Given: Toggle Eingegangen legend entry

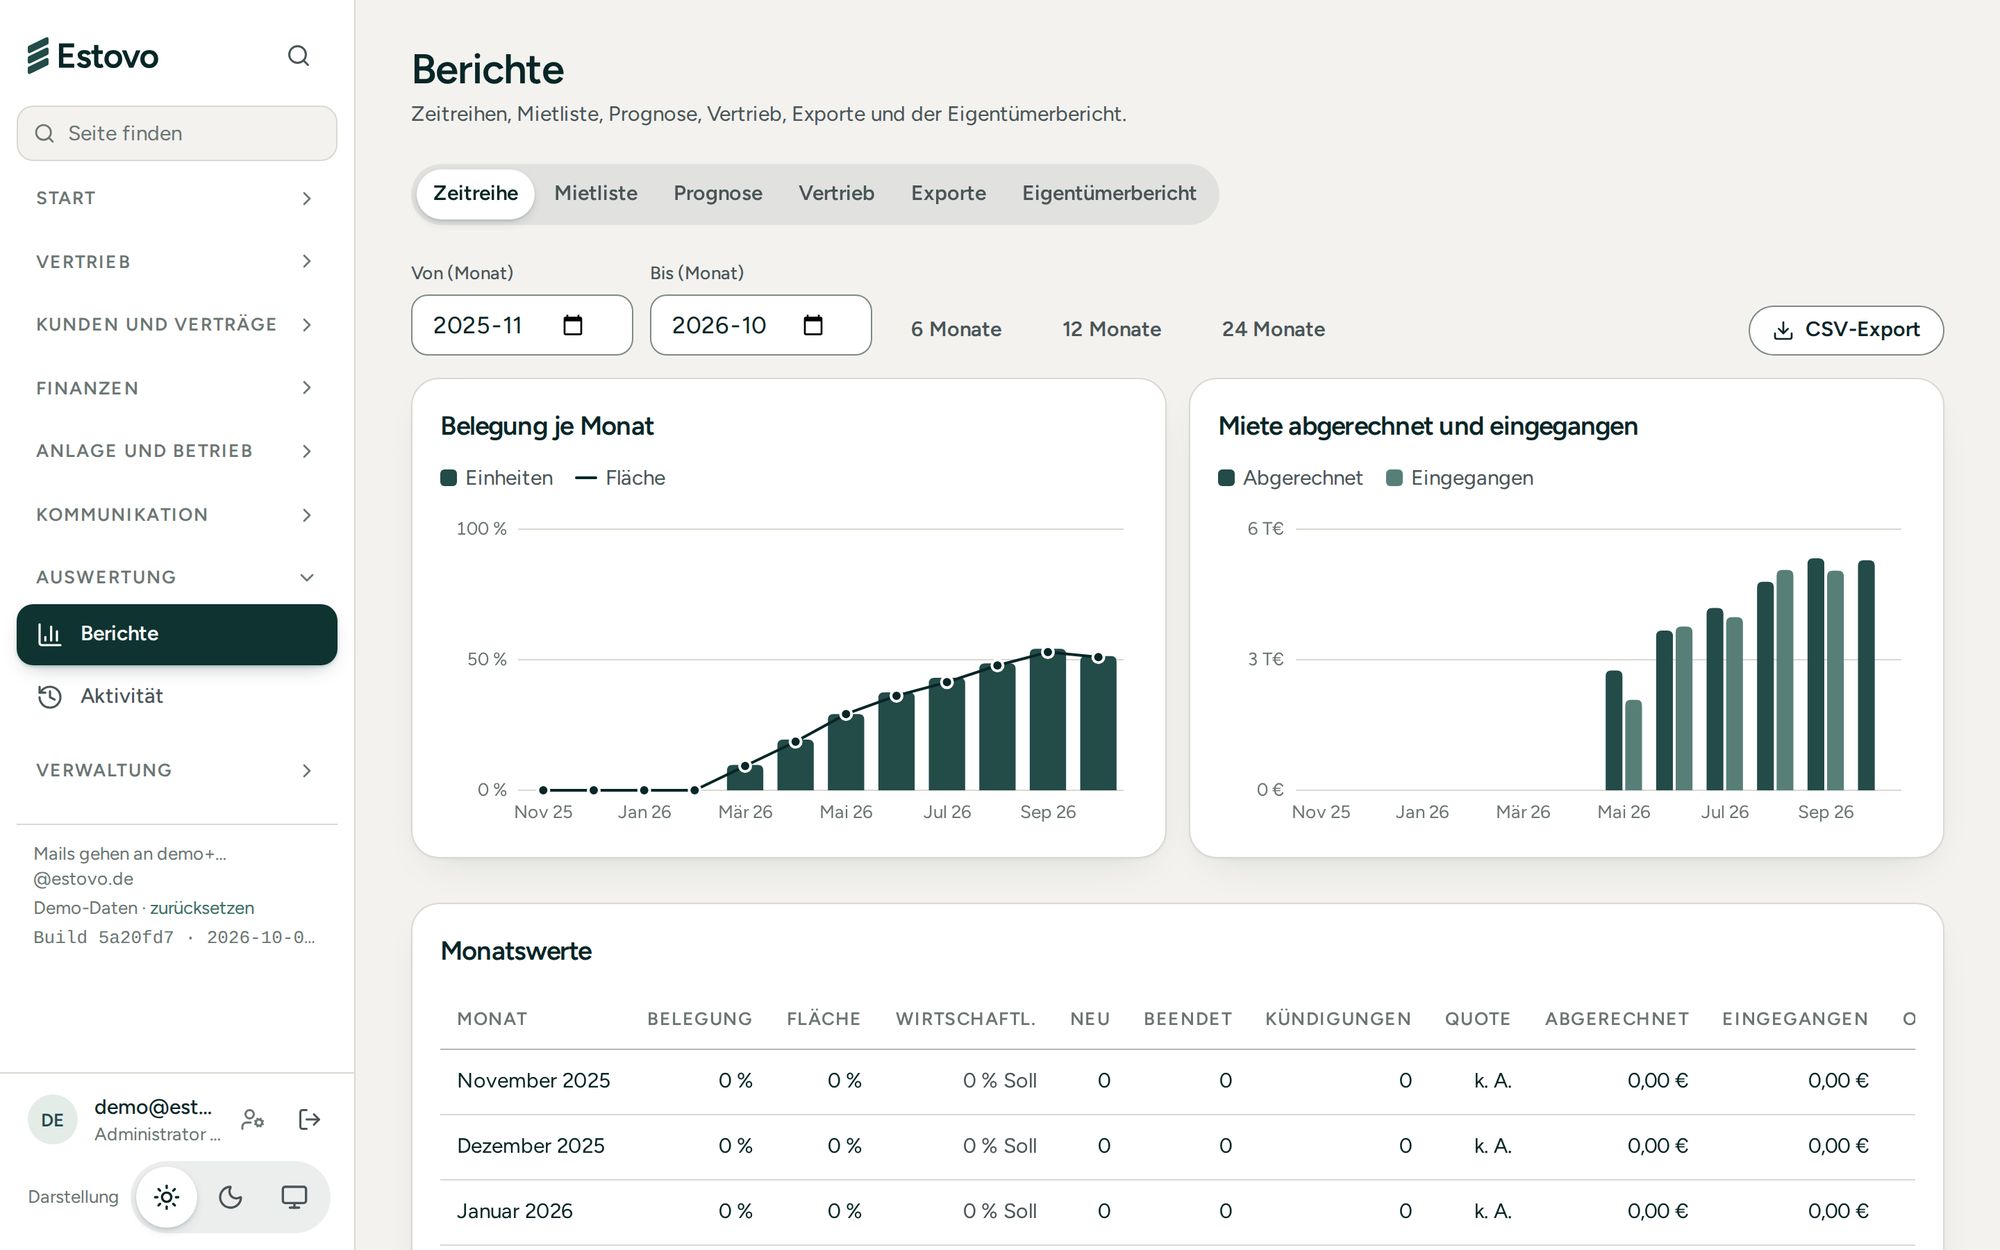Looking at the screenshot, I should pyautogui.click(x=1460, y=478).
